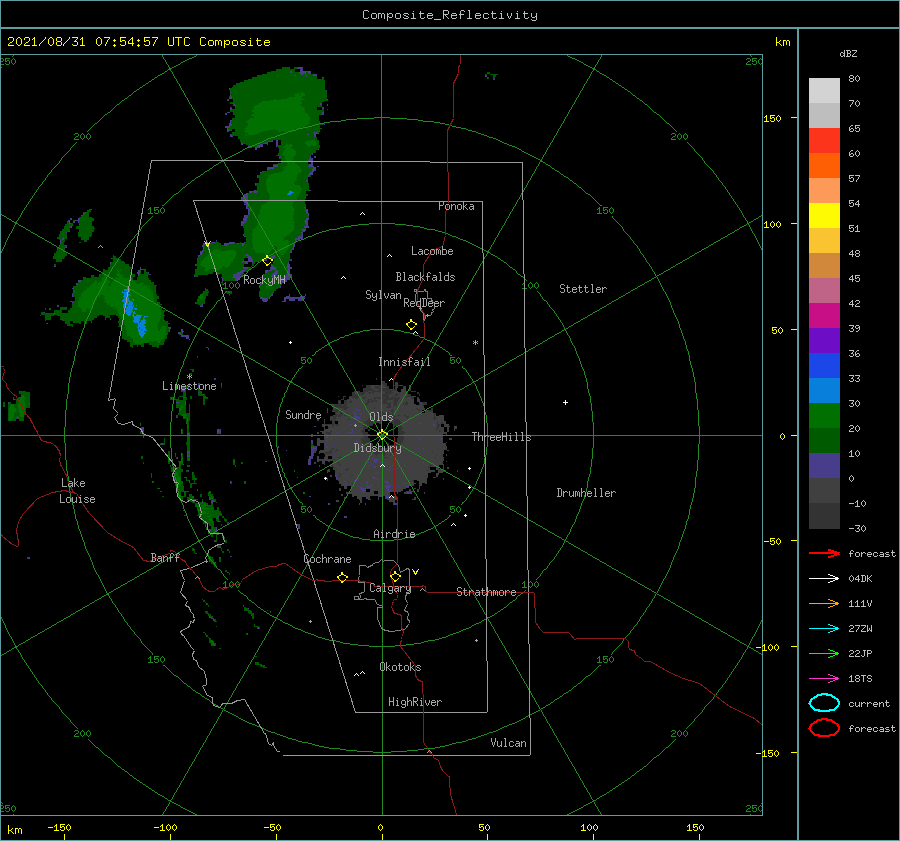Click the yellow diamond marker below Cochrane

(343, 577)
